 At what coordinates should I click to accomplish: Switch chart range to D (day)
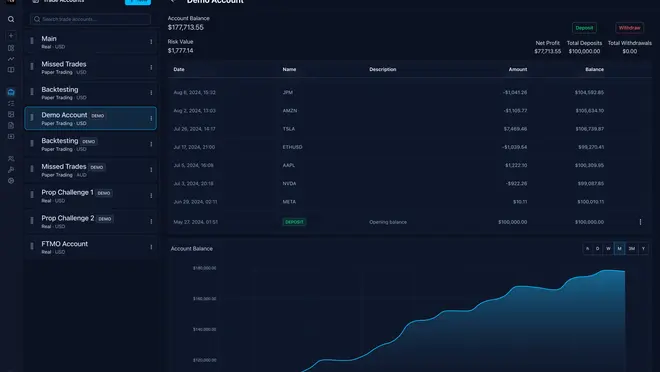tap(597, 249)
